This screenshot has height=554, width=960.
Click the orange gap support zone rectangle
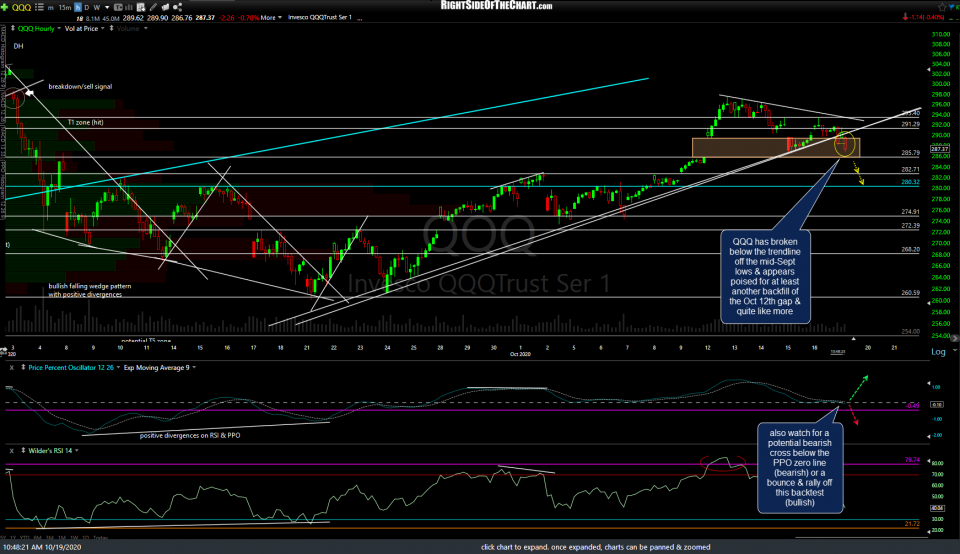coord(776,148)
